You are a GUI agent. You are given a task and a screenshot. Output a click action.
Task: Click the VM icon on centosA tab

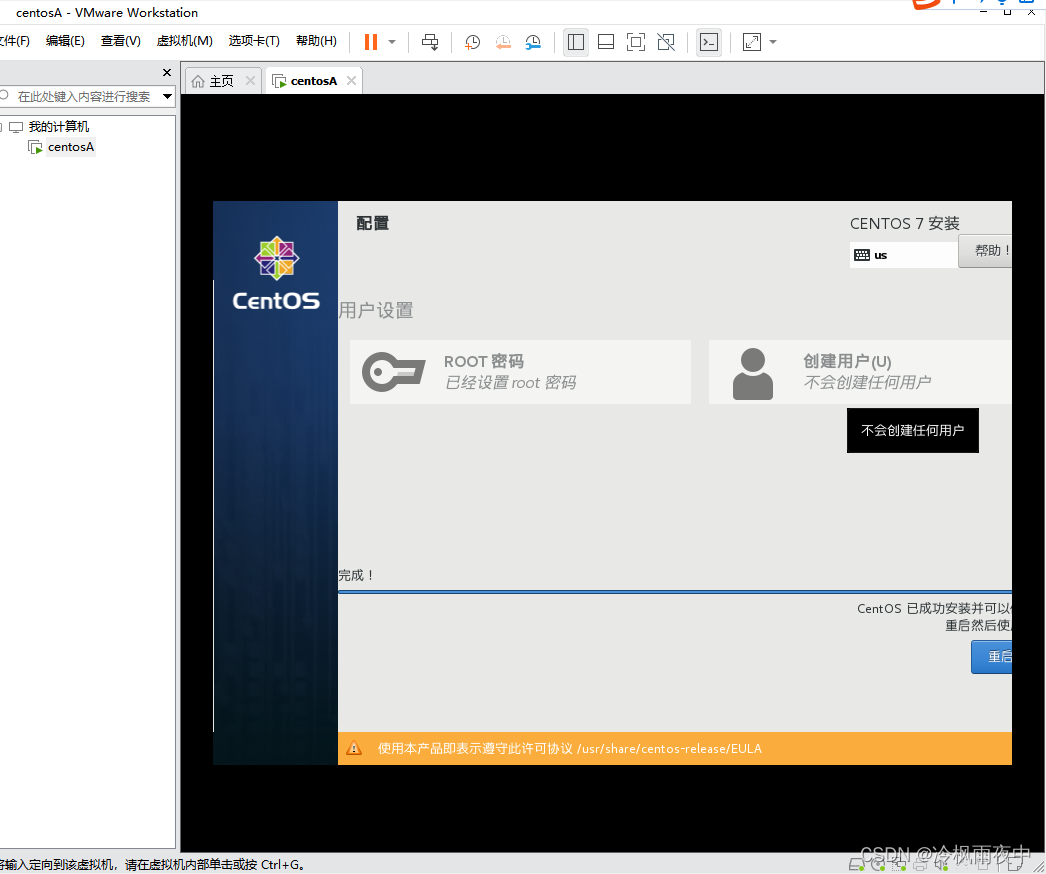pyautogui.click(x=280, y=81)
